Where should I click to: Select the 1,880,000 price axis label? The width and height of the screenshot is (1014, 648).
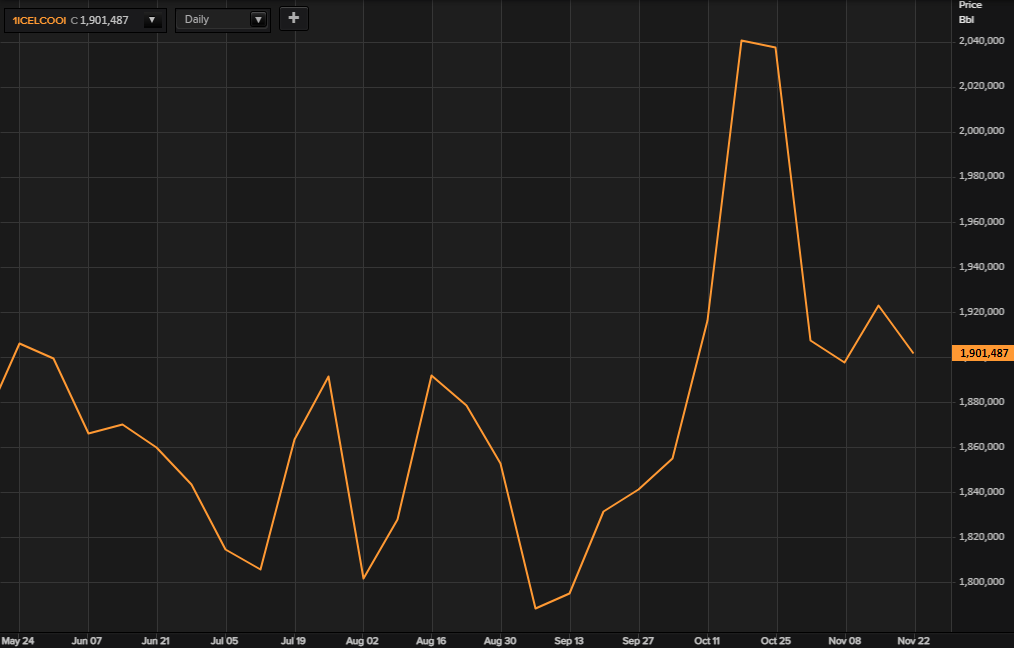[982, 402]
